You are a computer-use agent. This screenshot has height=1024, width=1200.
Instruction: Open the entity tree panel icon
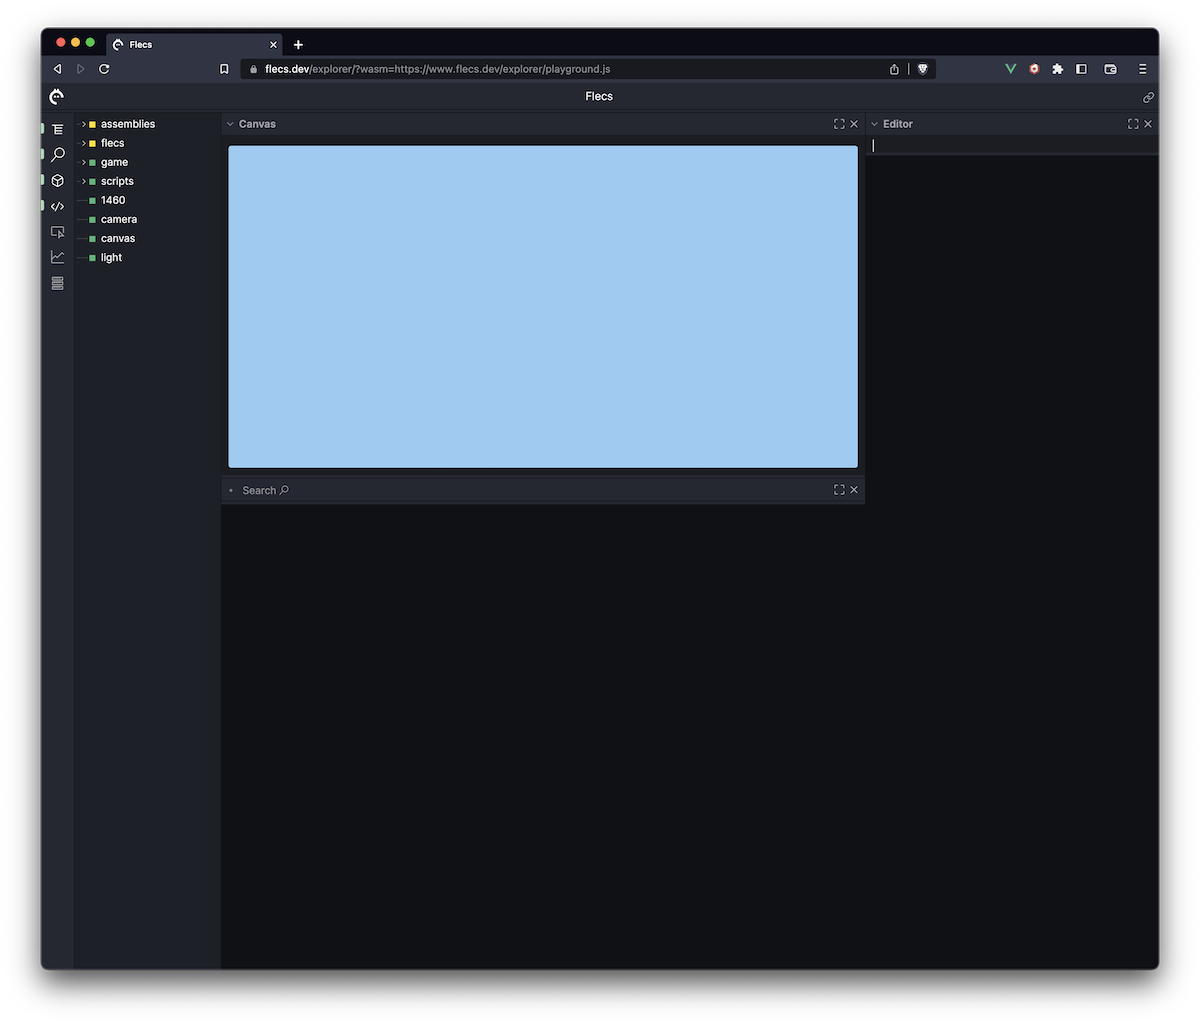point(57,128)
